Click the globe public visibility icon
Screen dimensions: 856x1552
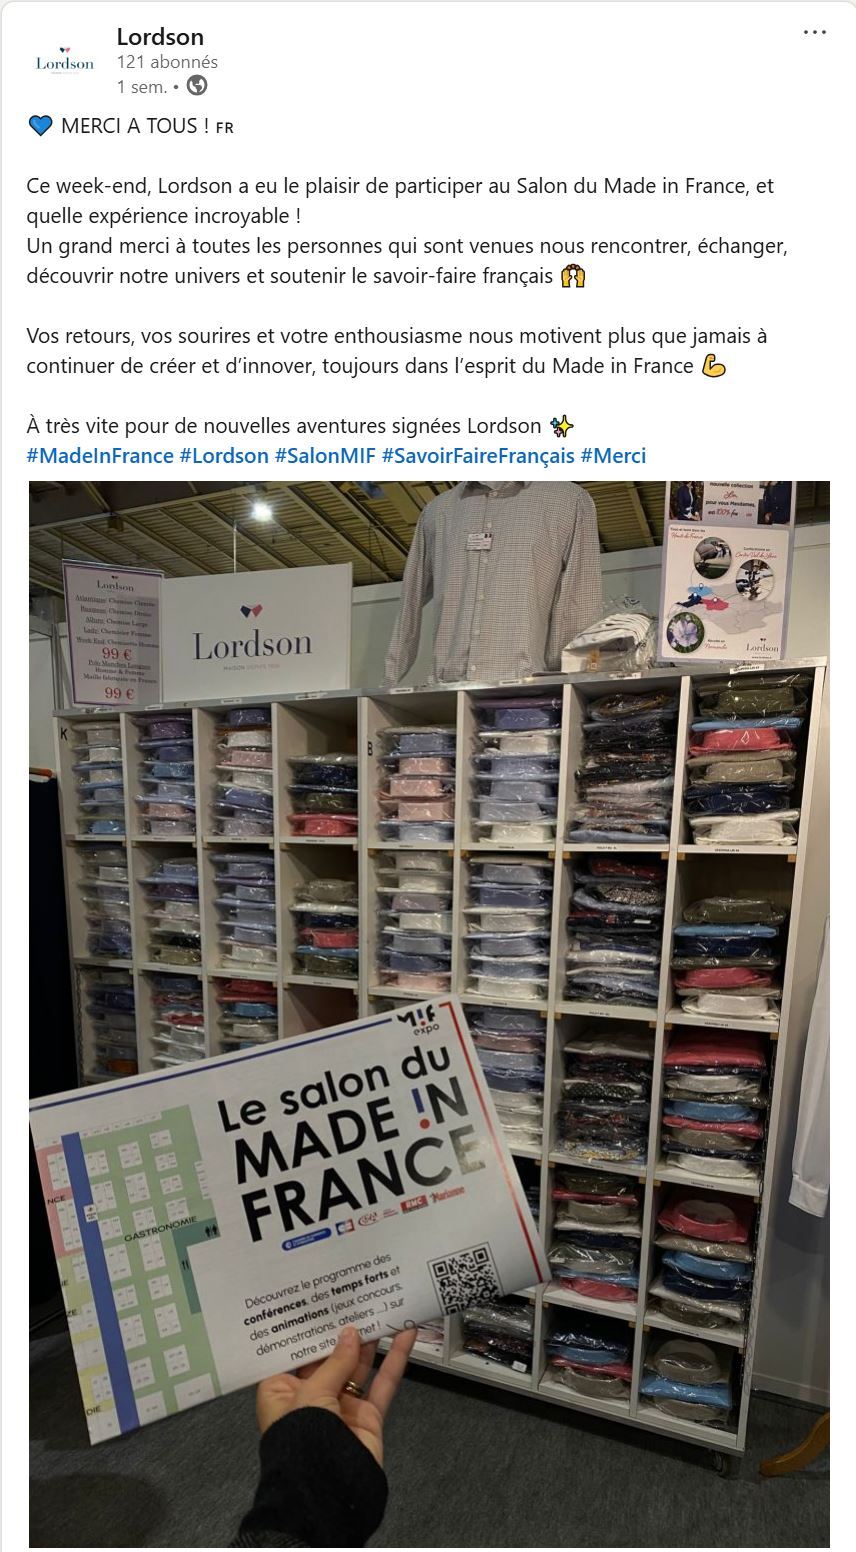(198, 86)
